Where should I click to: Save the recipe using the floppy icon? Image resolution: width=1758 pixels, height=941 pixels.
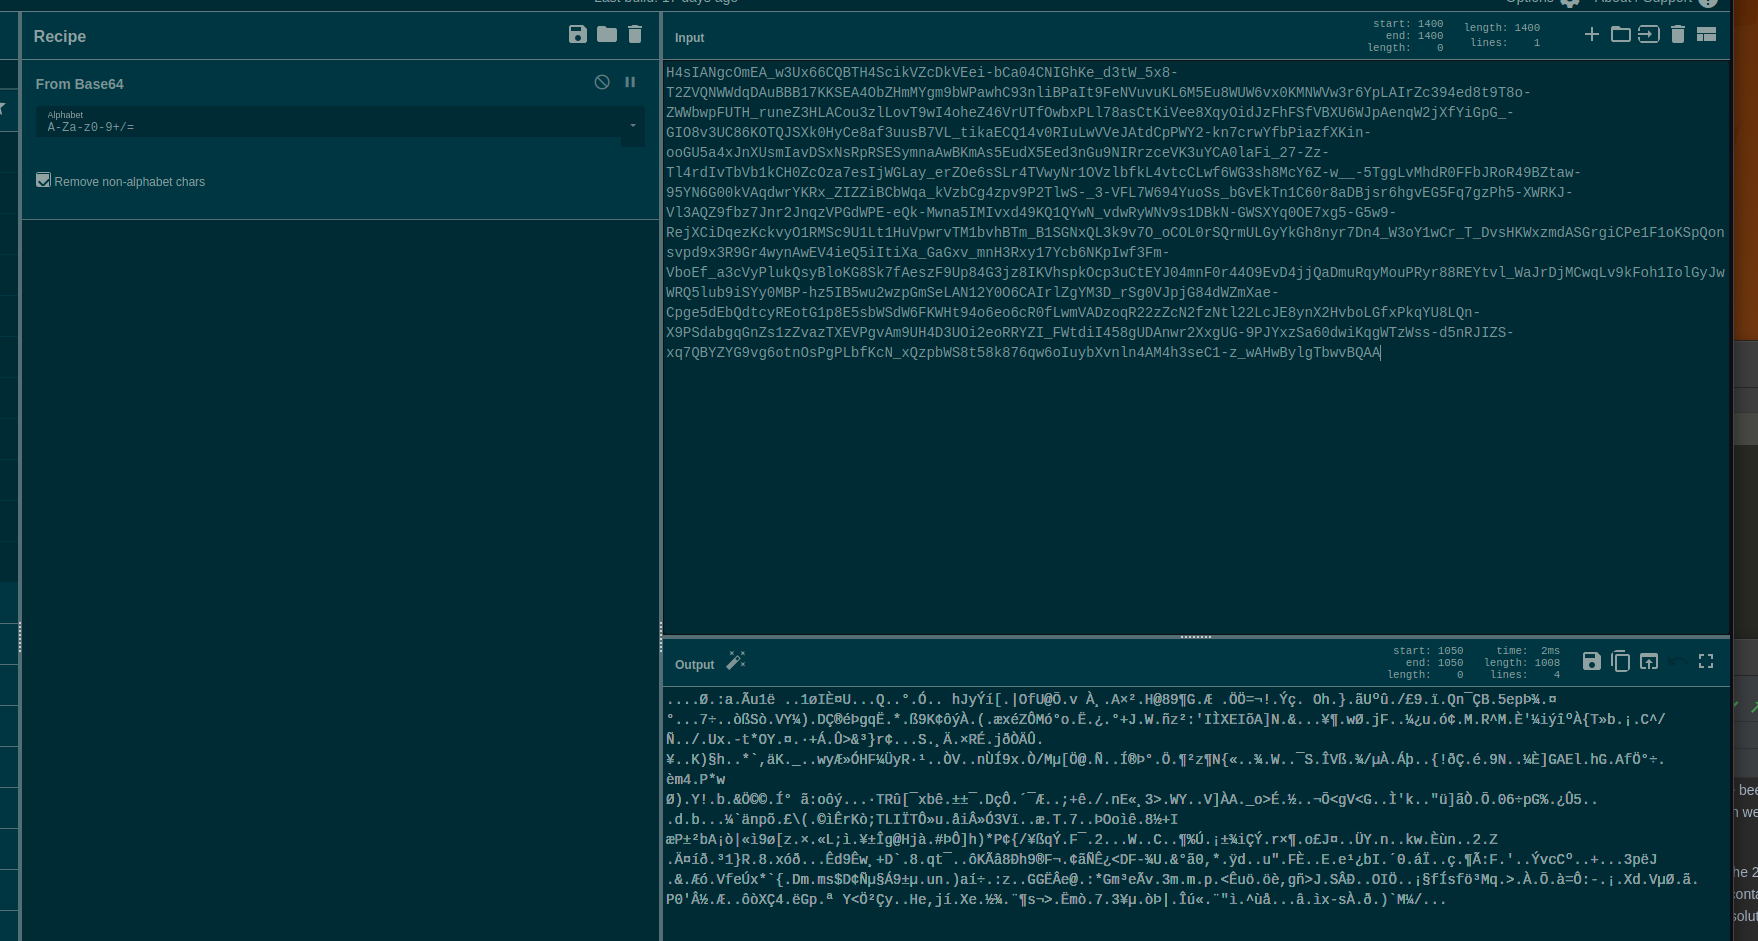point(578,35)
